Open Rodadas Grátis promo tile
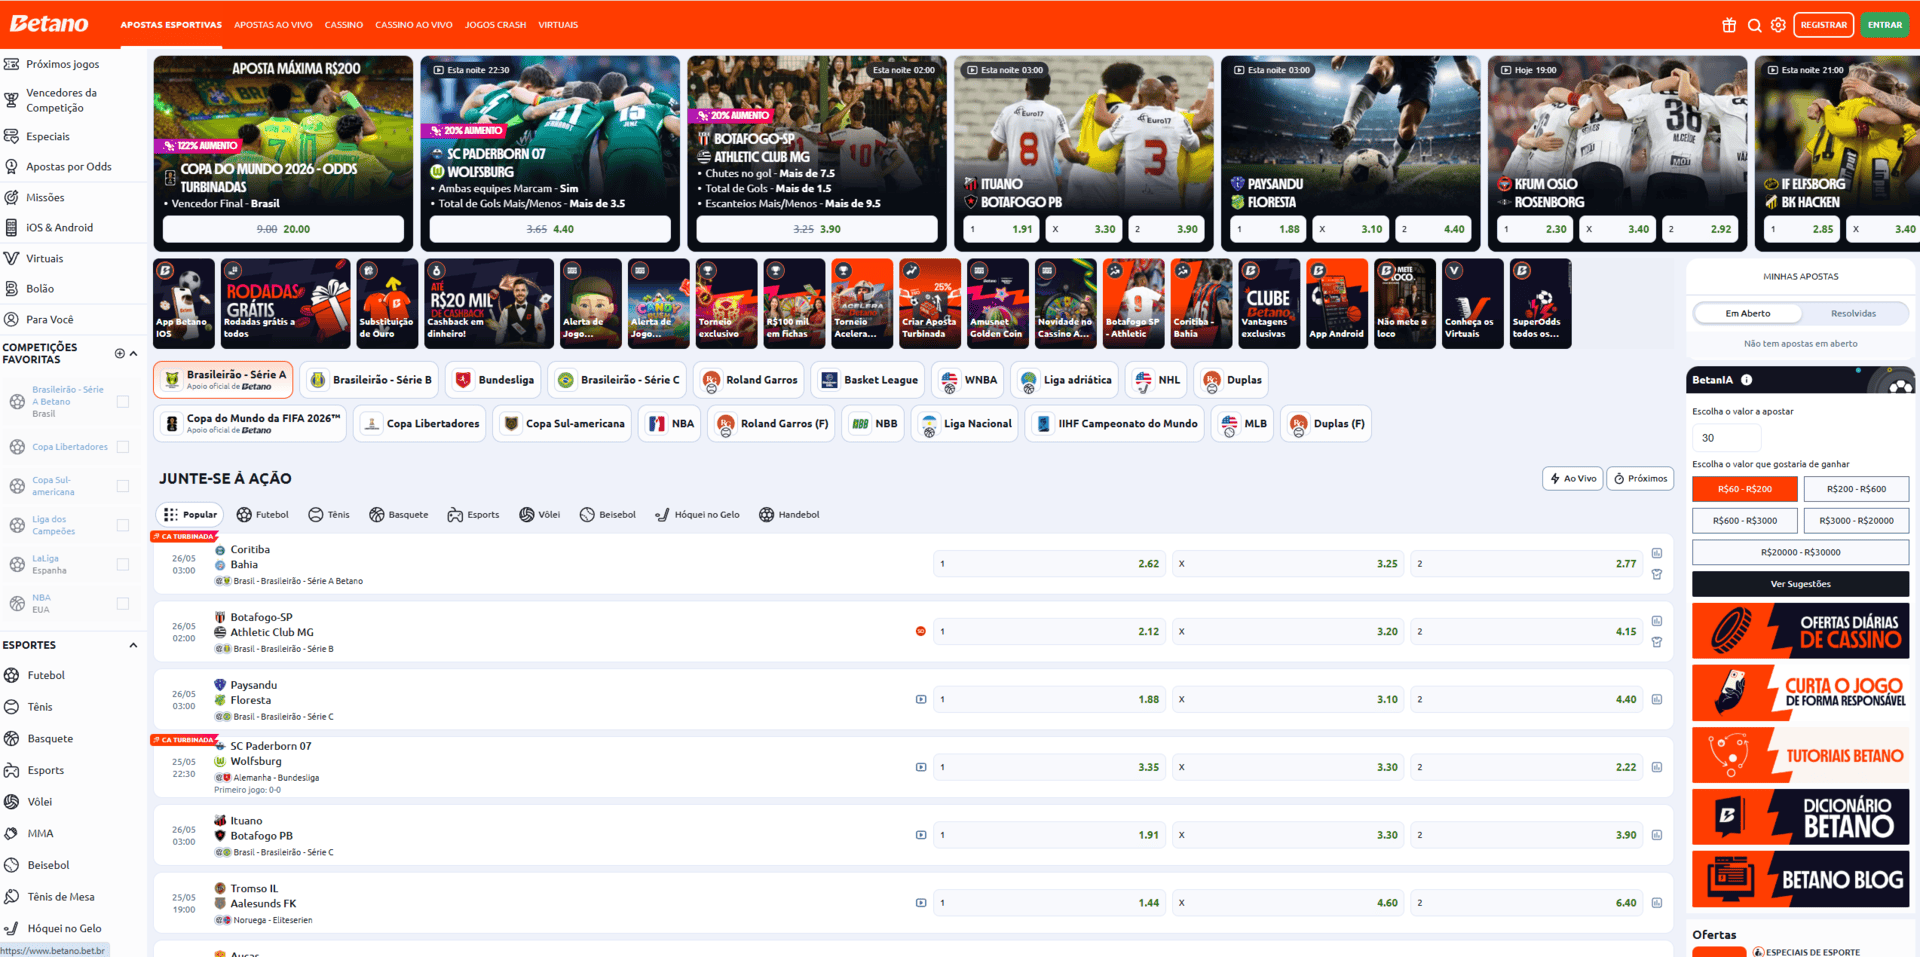This screenshot has height=957, width=1920. 285,304
